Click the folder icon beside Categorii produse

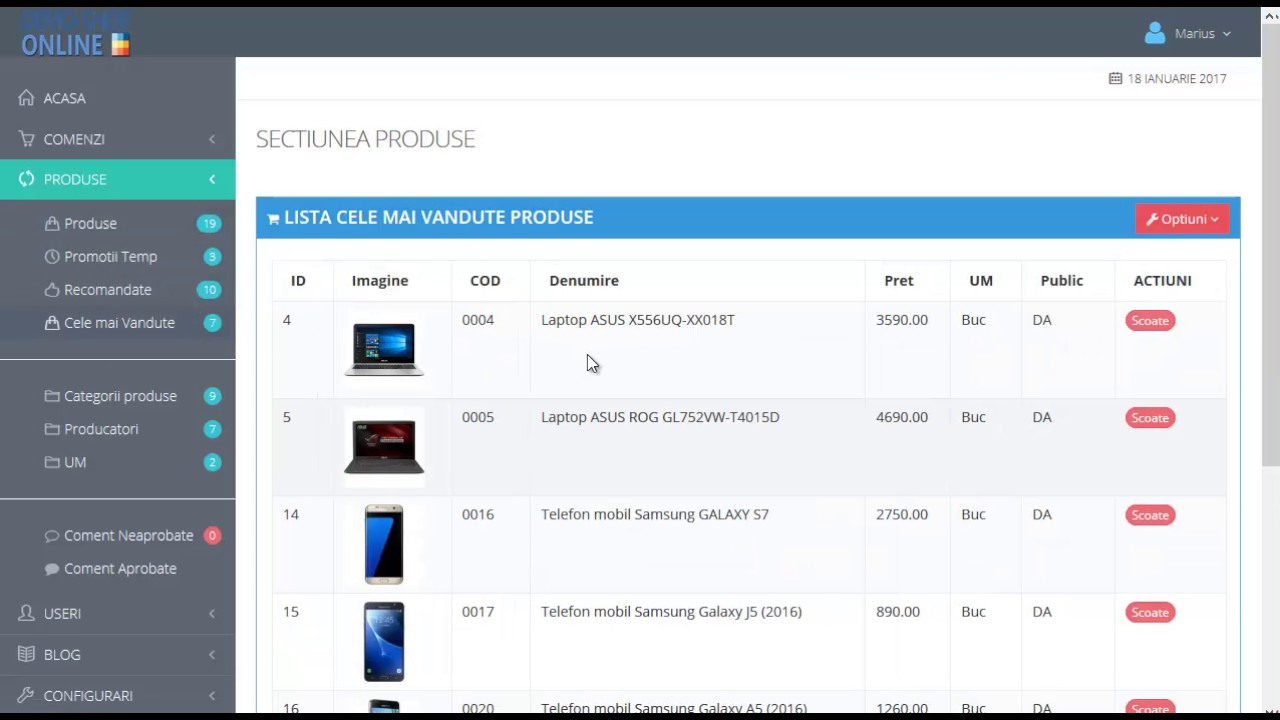point(52,396)
